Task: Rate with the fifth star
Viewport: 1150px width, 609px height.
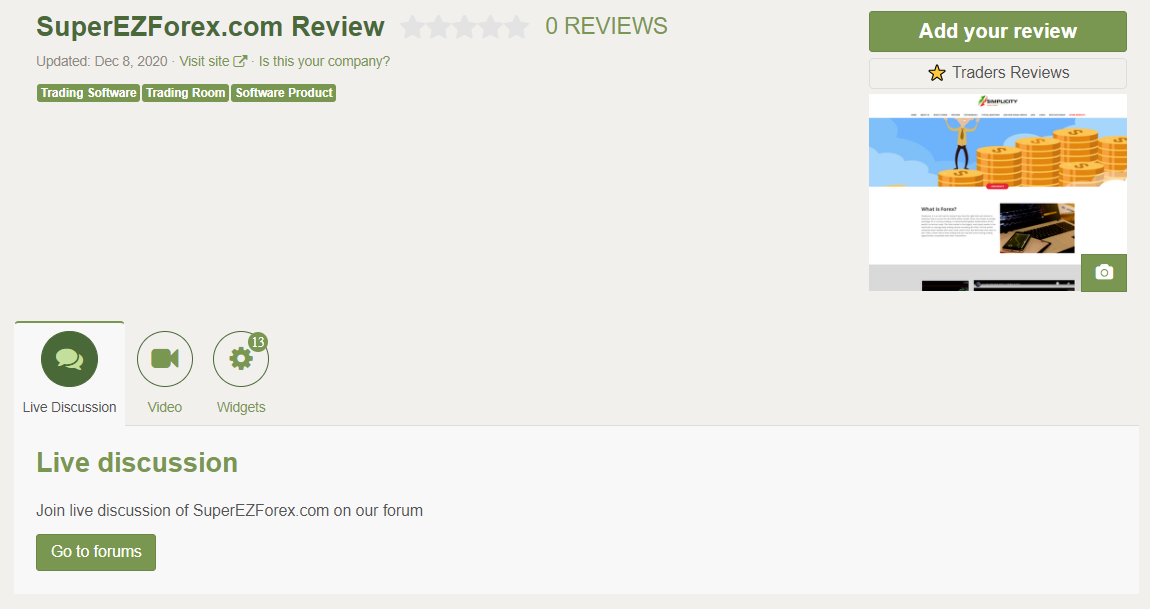Action: tap(516, 27)
